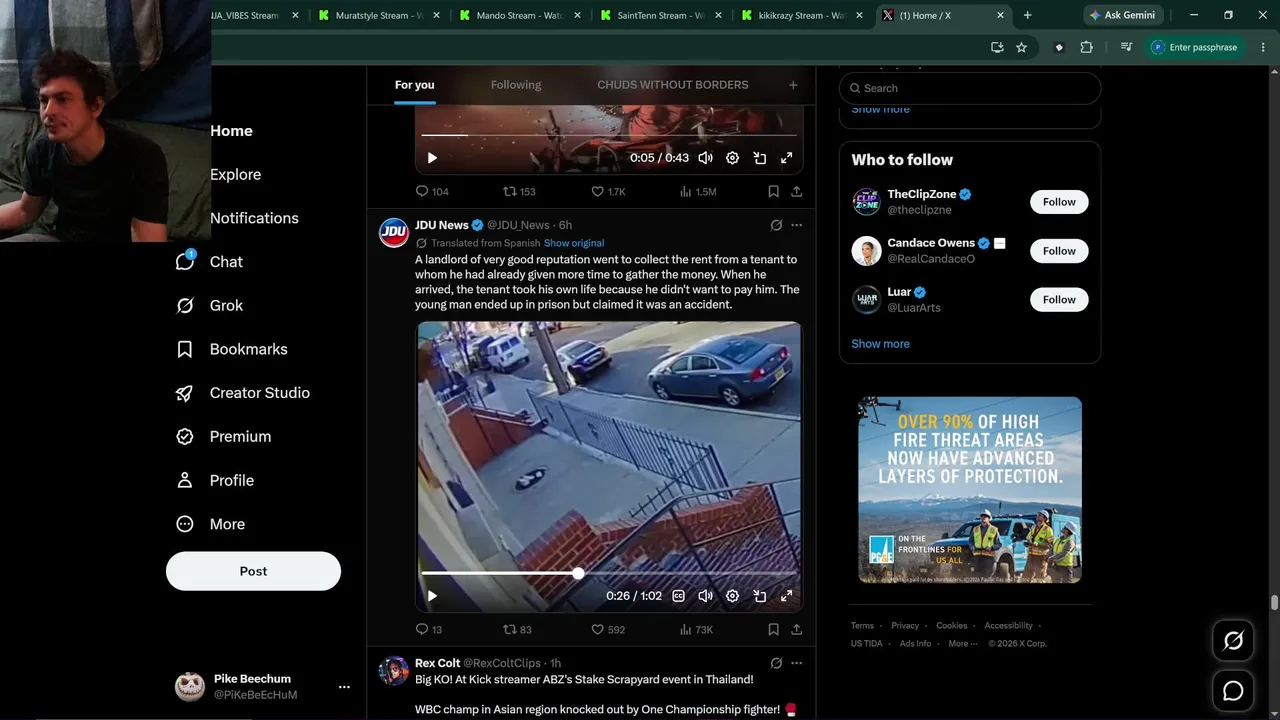Viewport: 1280px width, 720px height.
Task: Open Bookmarks in the X sidebar
Action: [x=231, y=349]
